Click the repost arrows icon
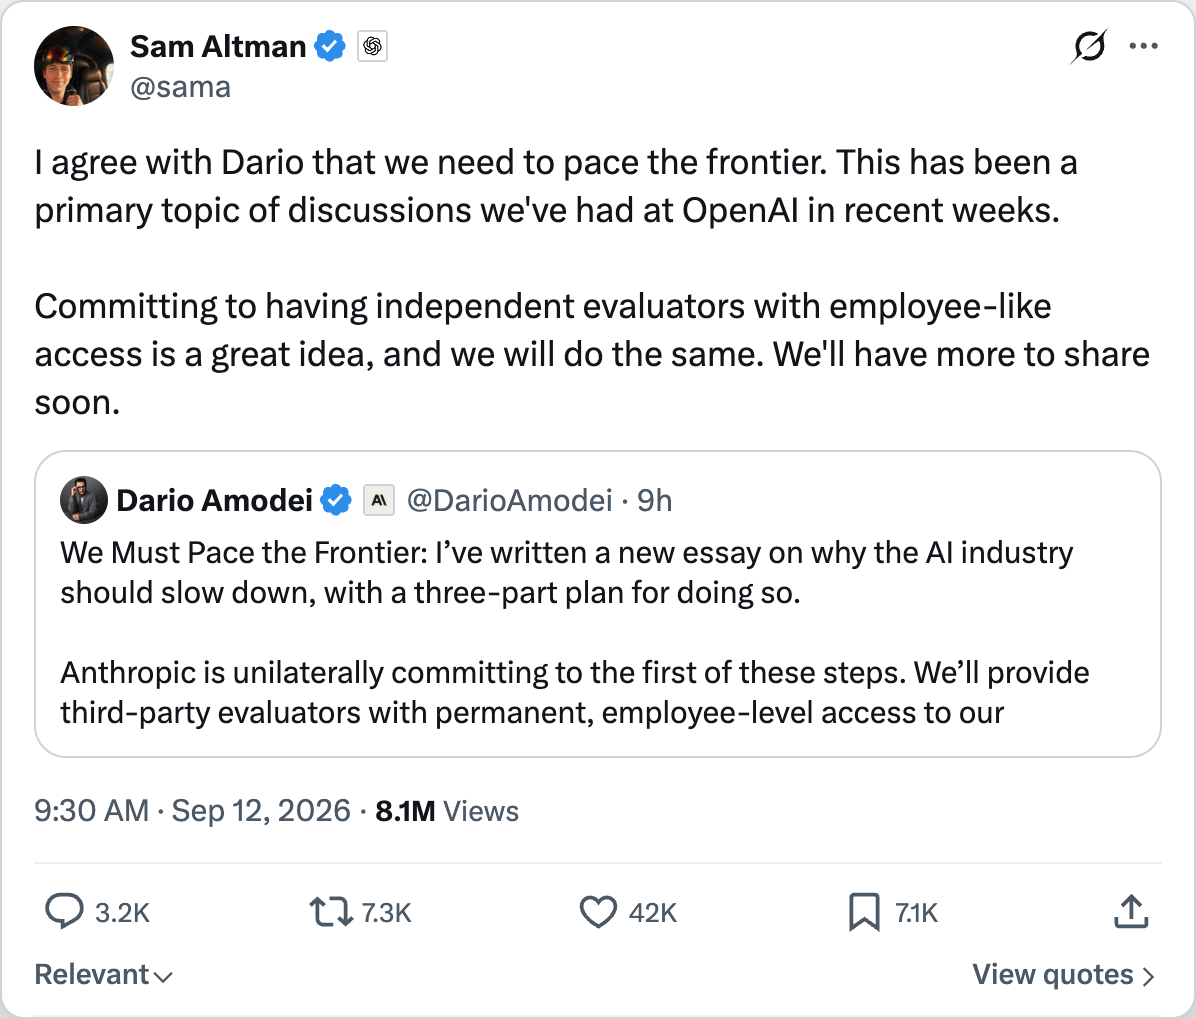 pos(331,912)
